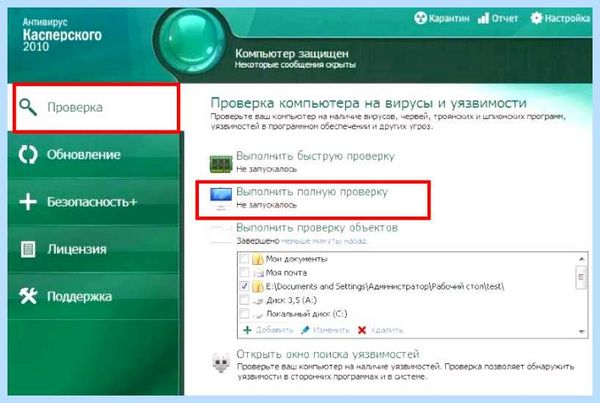Select the Проверка sidebar tab
Viewport: 600px width, 403px height.
click(x=96, y=108)
